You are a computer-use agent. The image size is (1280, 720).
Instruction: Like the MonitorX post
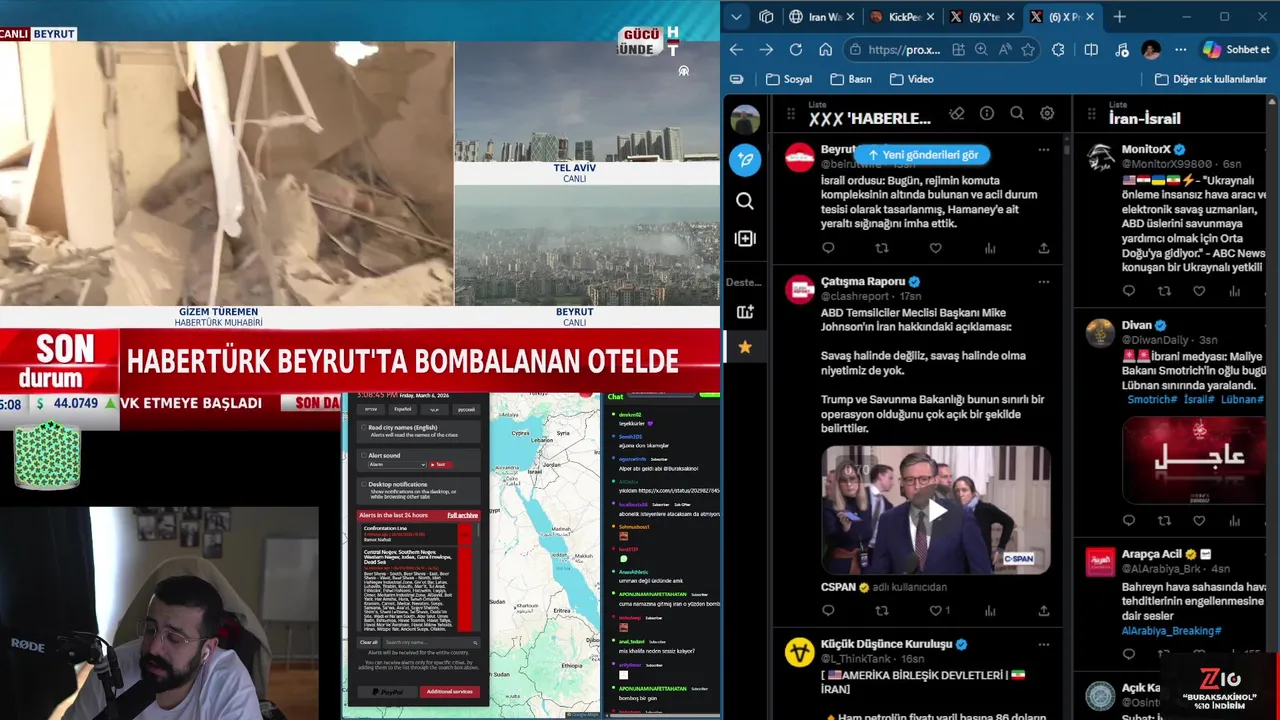(x=1199, y=291)
